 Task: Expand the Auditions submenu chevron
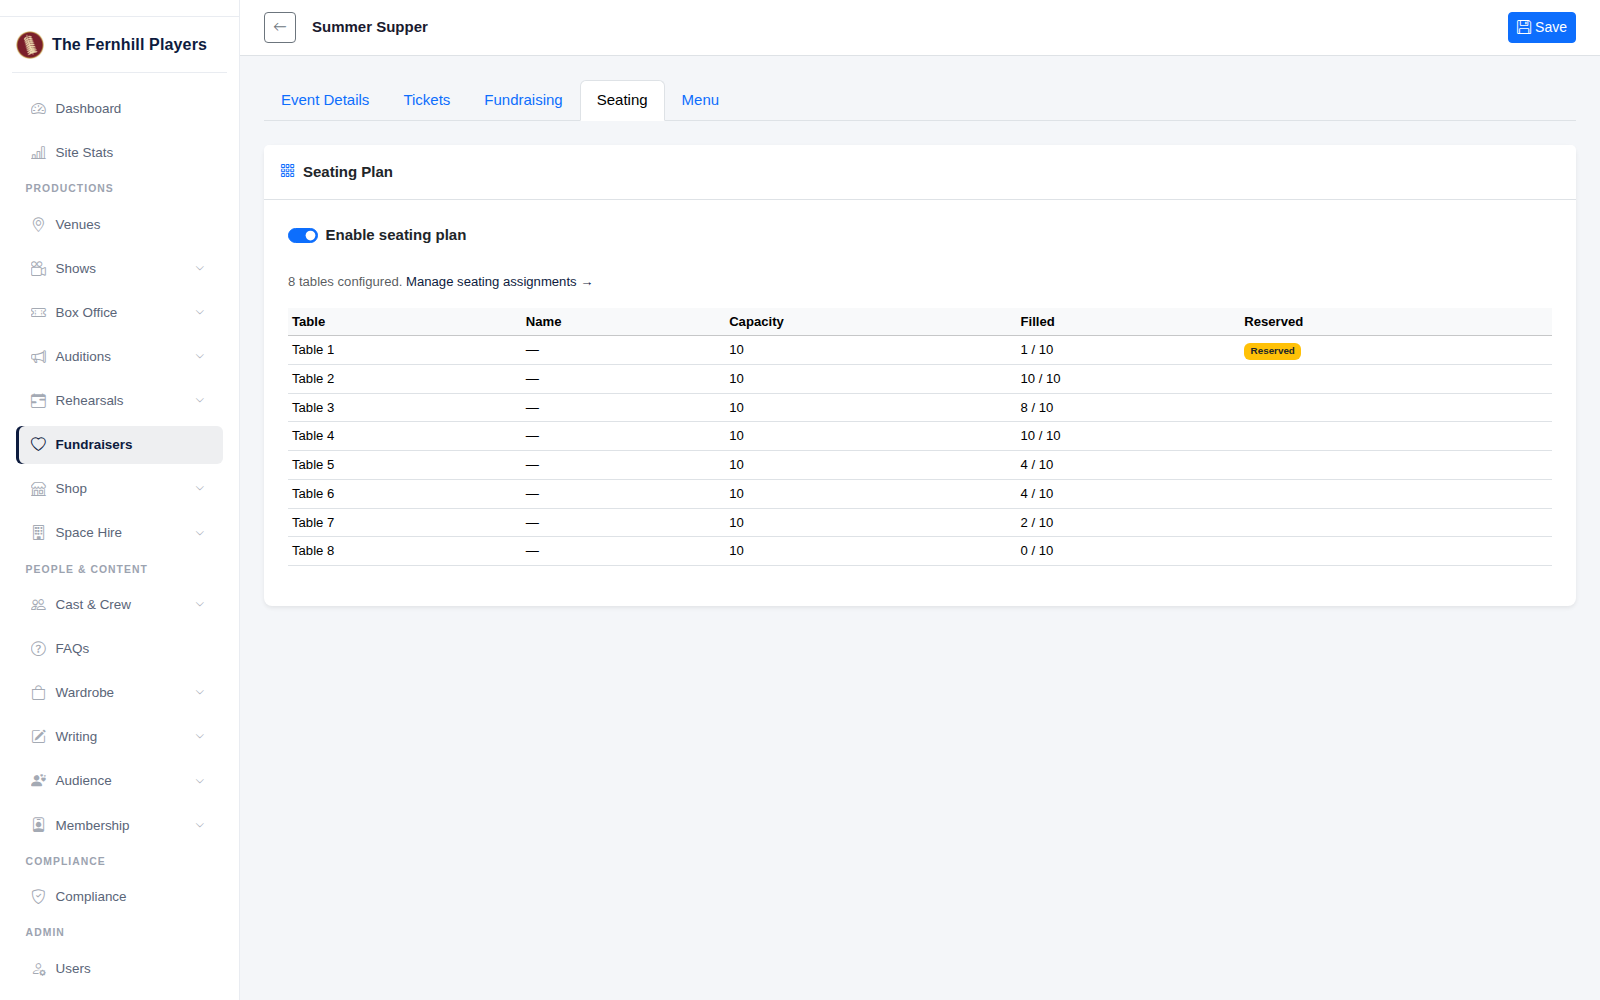(200, 357)
